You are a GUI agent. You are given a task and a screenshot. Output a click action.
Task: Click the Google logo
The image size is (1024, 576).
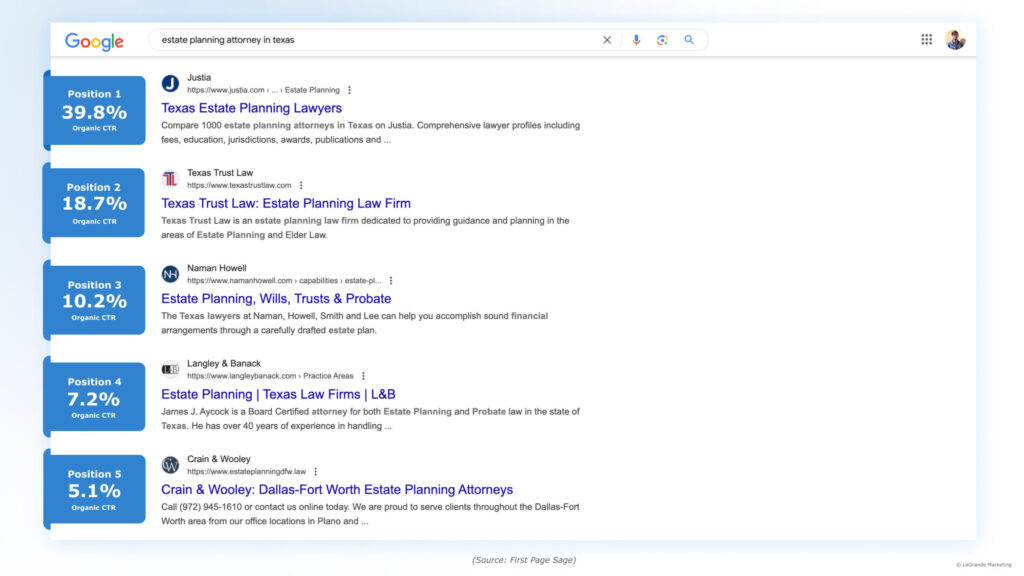click(94, 41)
